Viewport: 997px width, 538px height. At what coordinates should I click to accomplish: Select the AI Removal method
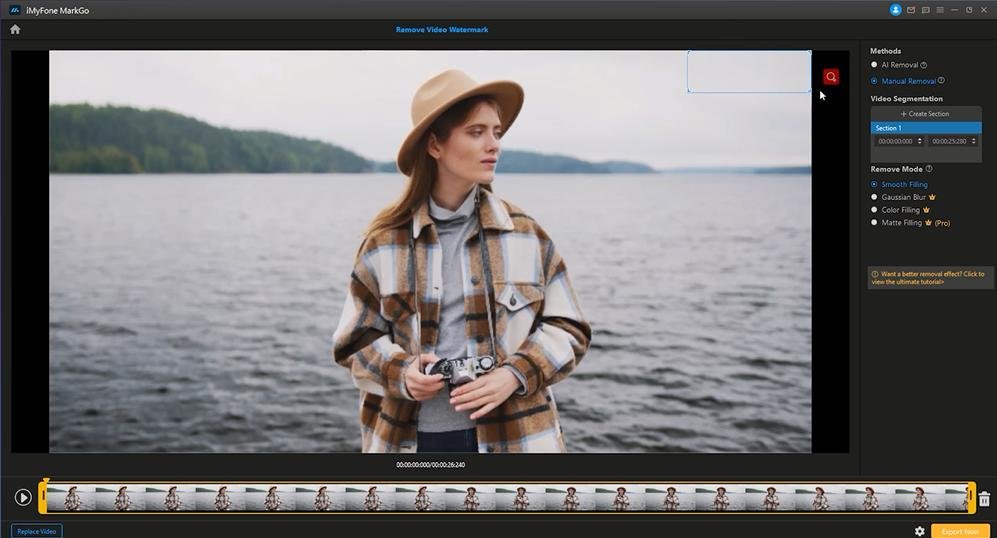(874, 65)
